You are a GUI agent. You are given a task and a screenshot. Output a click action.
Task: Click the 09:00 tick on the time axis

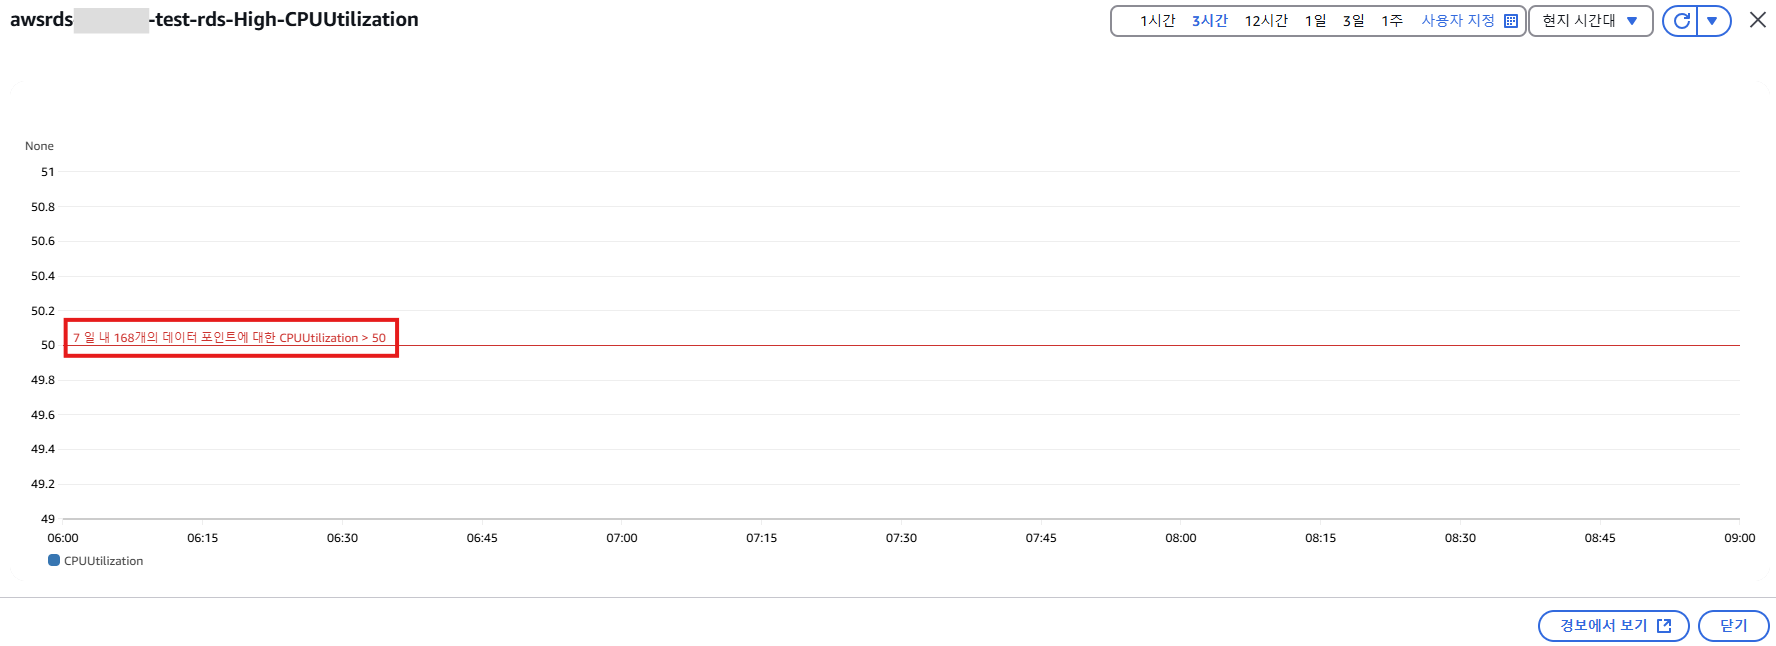[x=1739, y=538]
